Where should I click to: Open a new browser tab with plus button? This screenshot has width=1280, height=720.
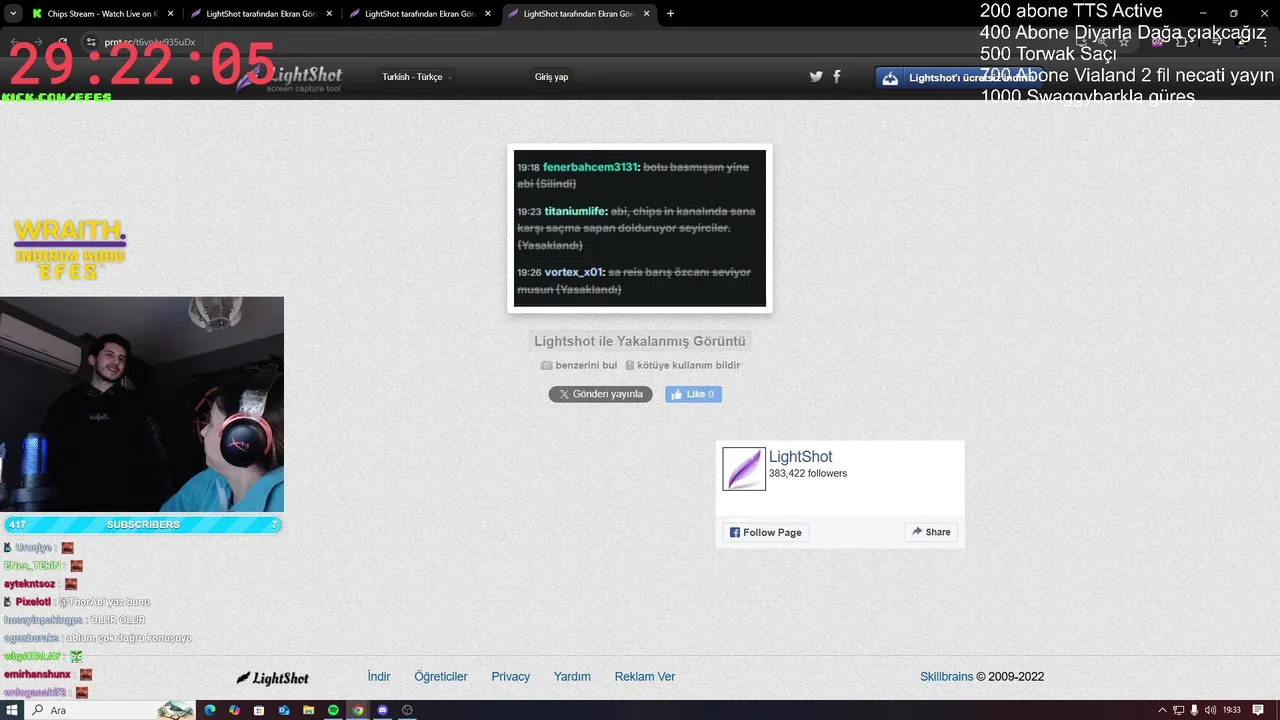click(670, 14)
